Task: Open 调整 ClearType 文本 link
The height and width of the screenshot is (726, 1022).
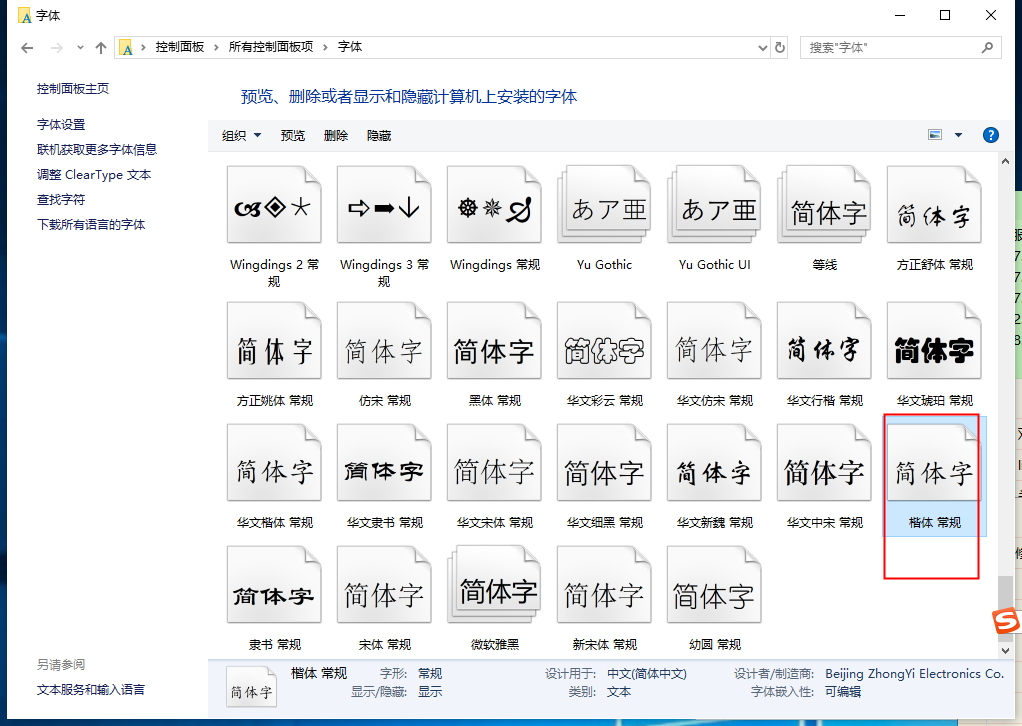Action: [94, 175]
